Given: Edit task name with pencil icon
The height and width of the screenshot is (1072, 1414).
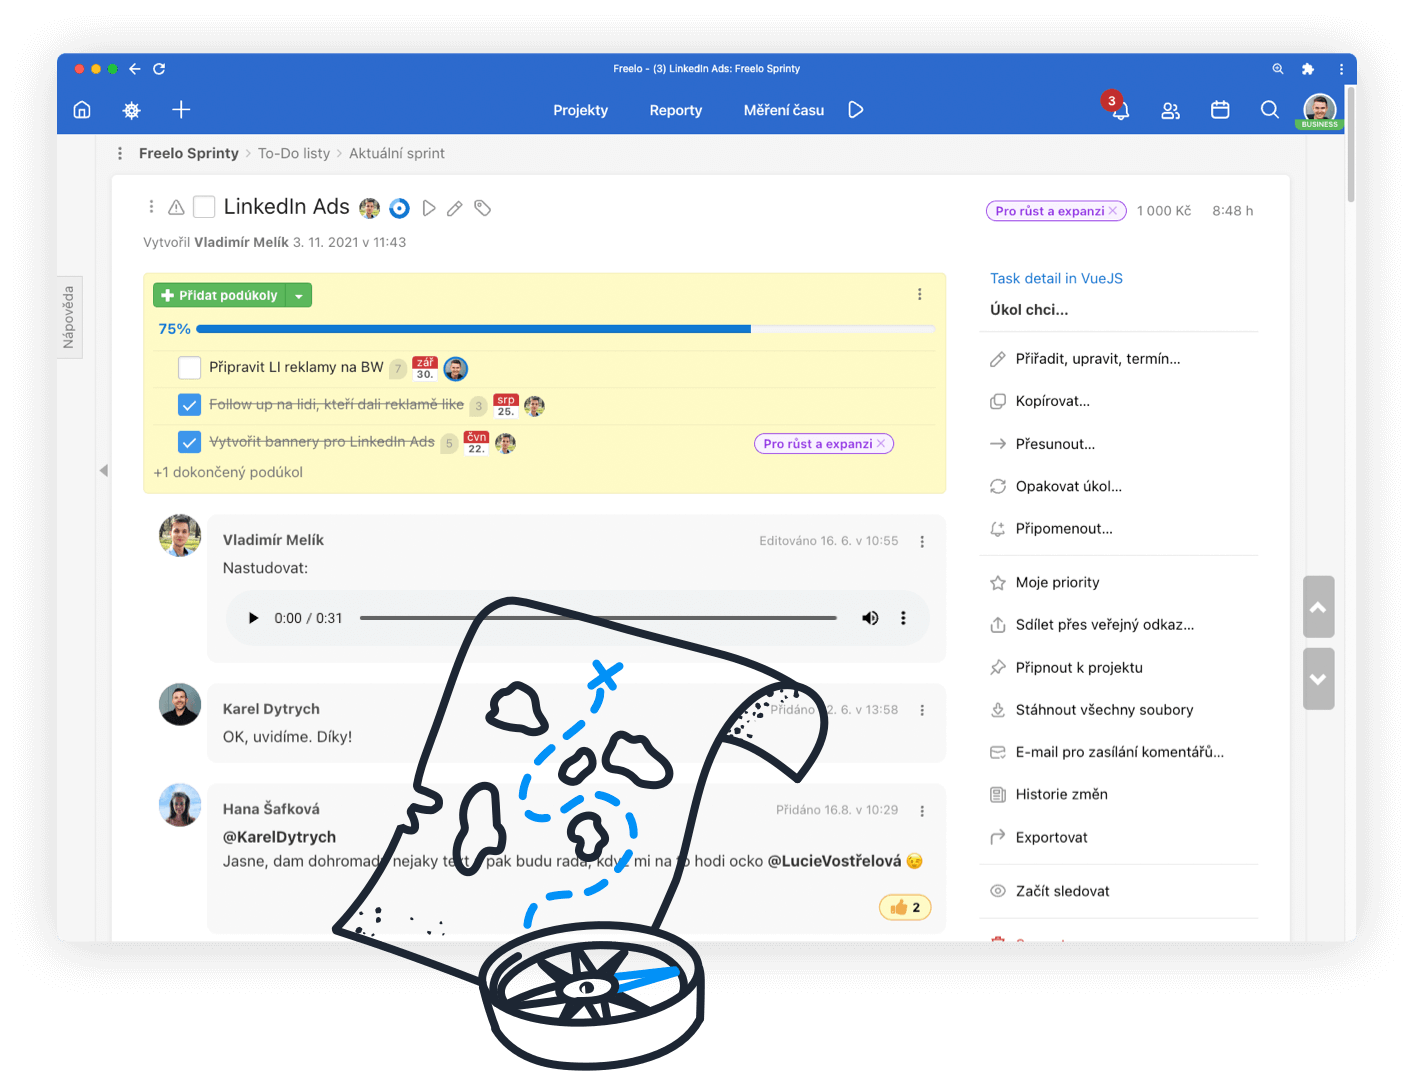Looking at the screenshot, I should tap(455, 208).
